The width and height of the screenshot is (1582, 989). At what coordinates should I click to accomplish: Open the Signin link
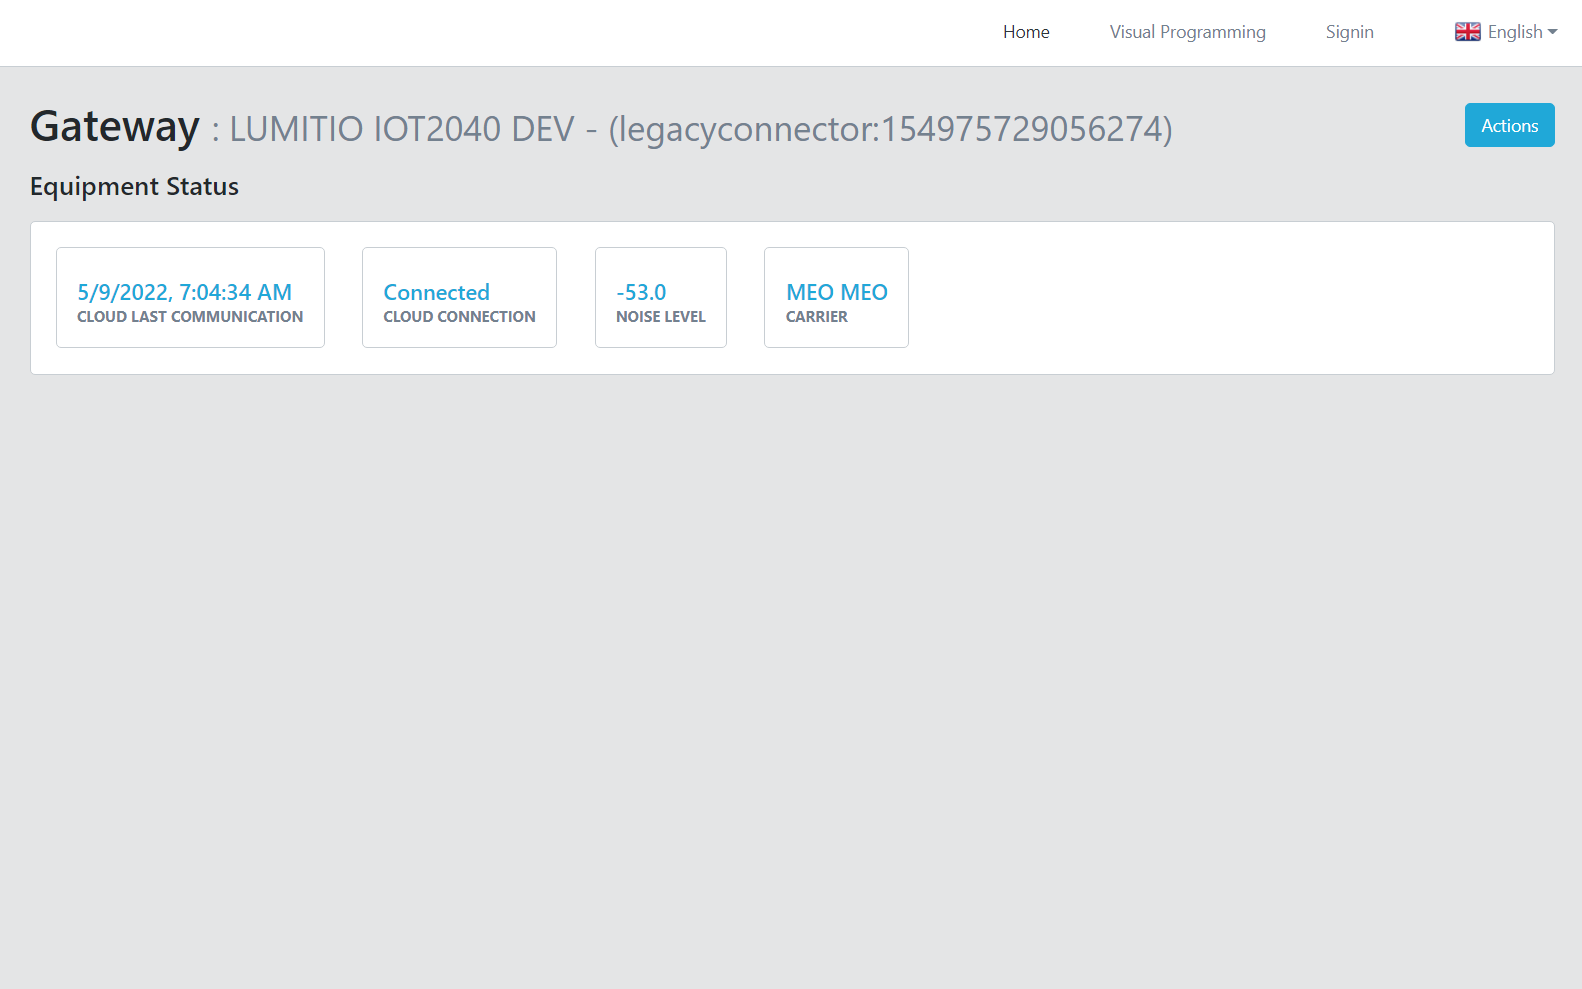pyautogui.click(x=1349, y=32)
